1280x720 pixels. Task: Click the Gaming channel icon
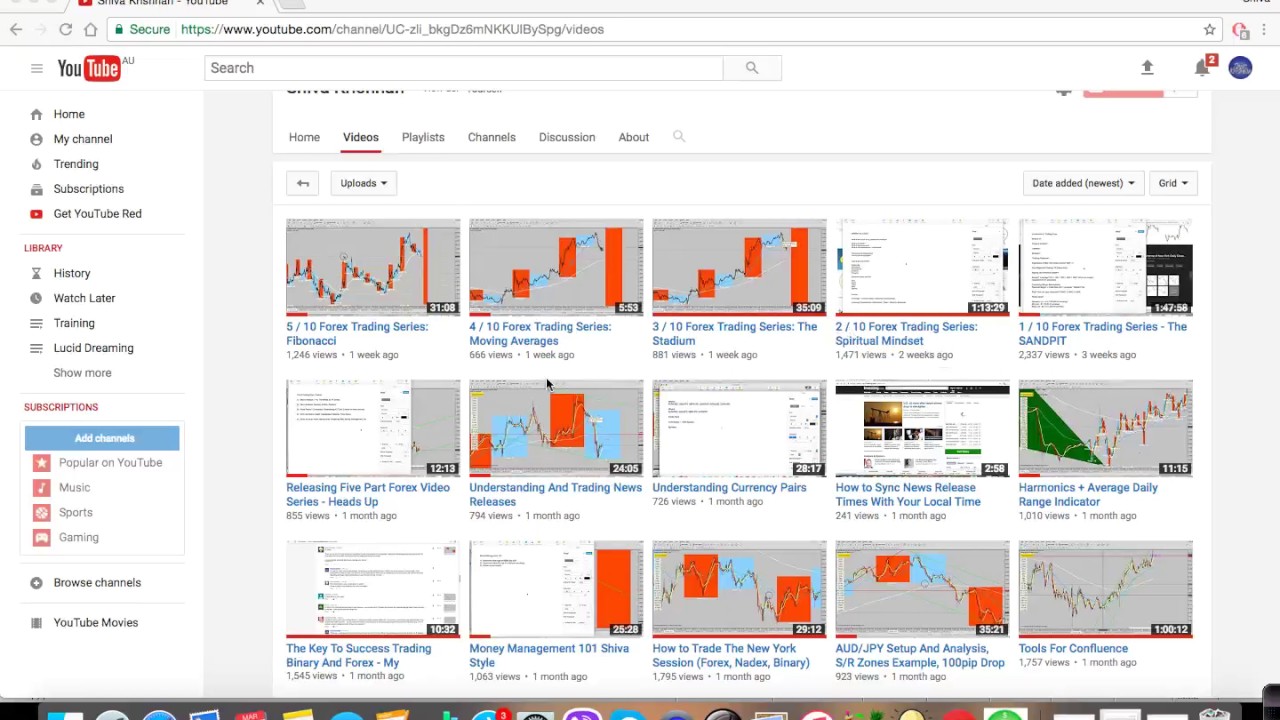(41, 538)
